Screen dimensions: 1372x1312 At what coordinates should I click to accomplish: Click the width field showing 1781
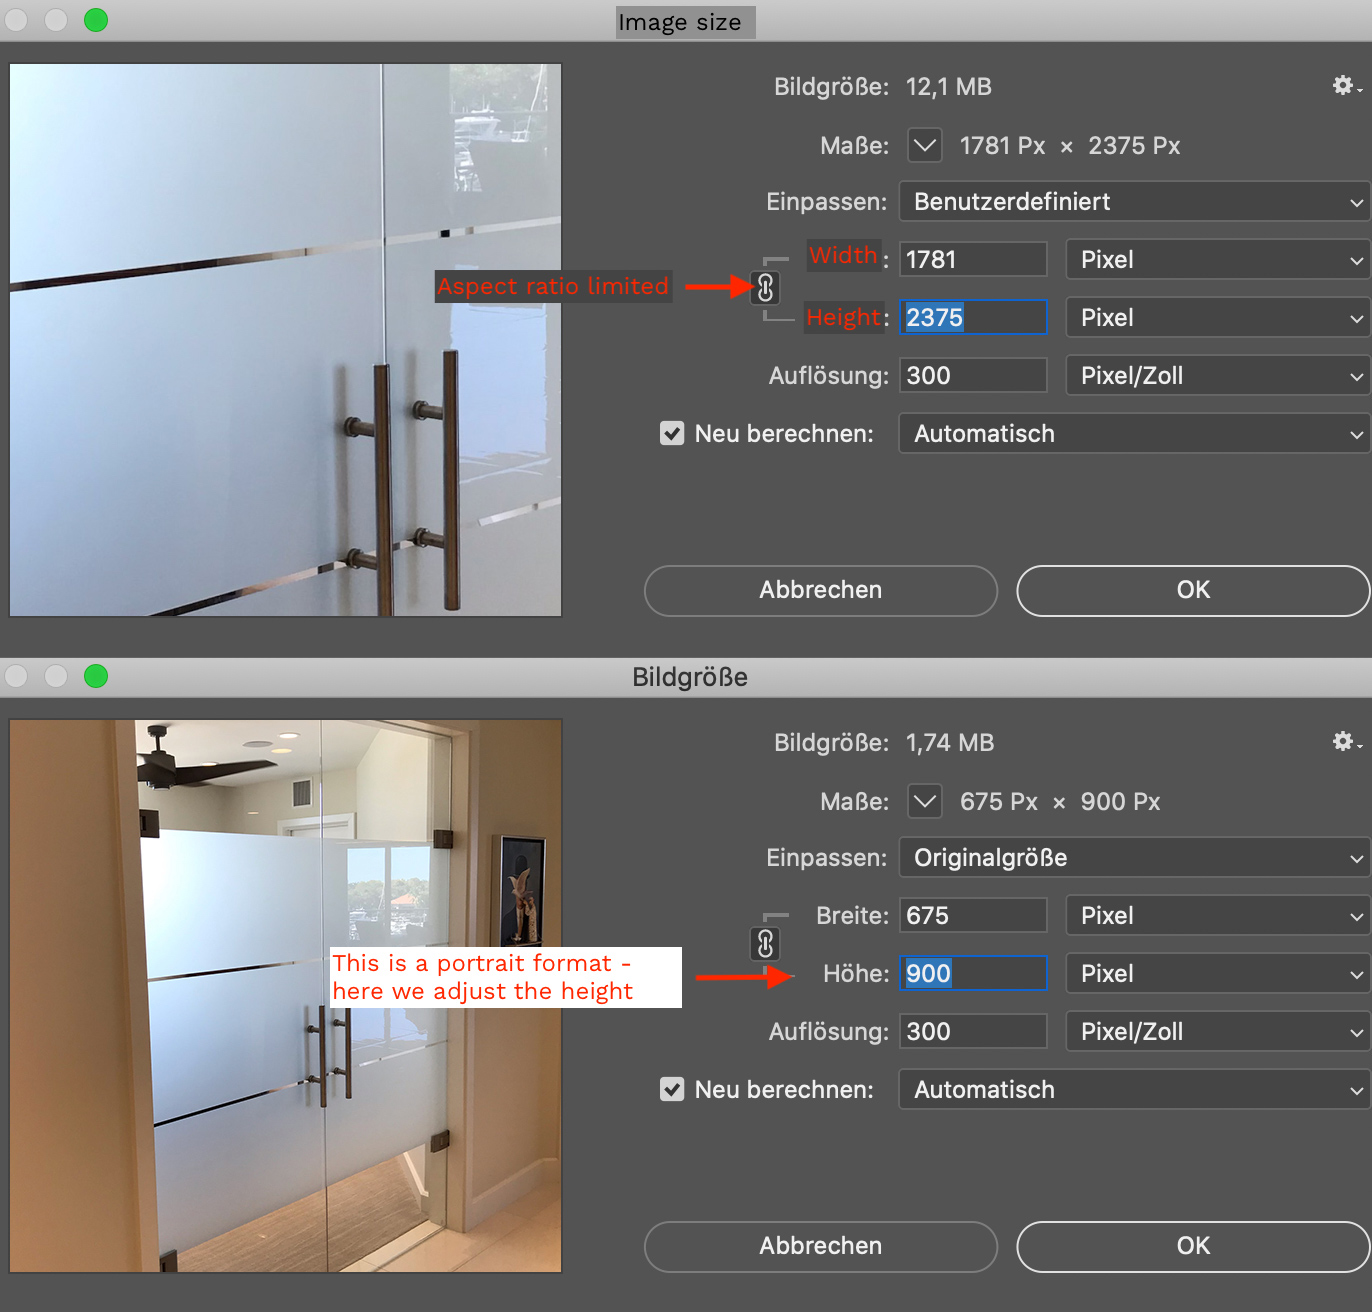coord(972,260)
